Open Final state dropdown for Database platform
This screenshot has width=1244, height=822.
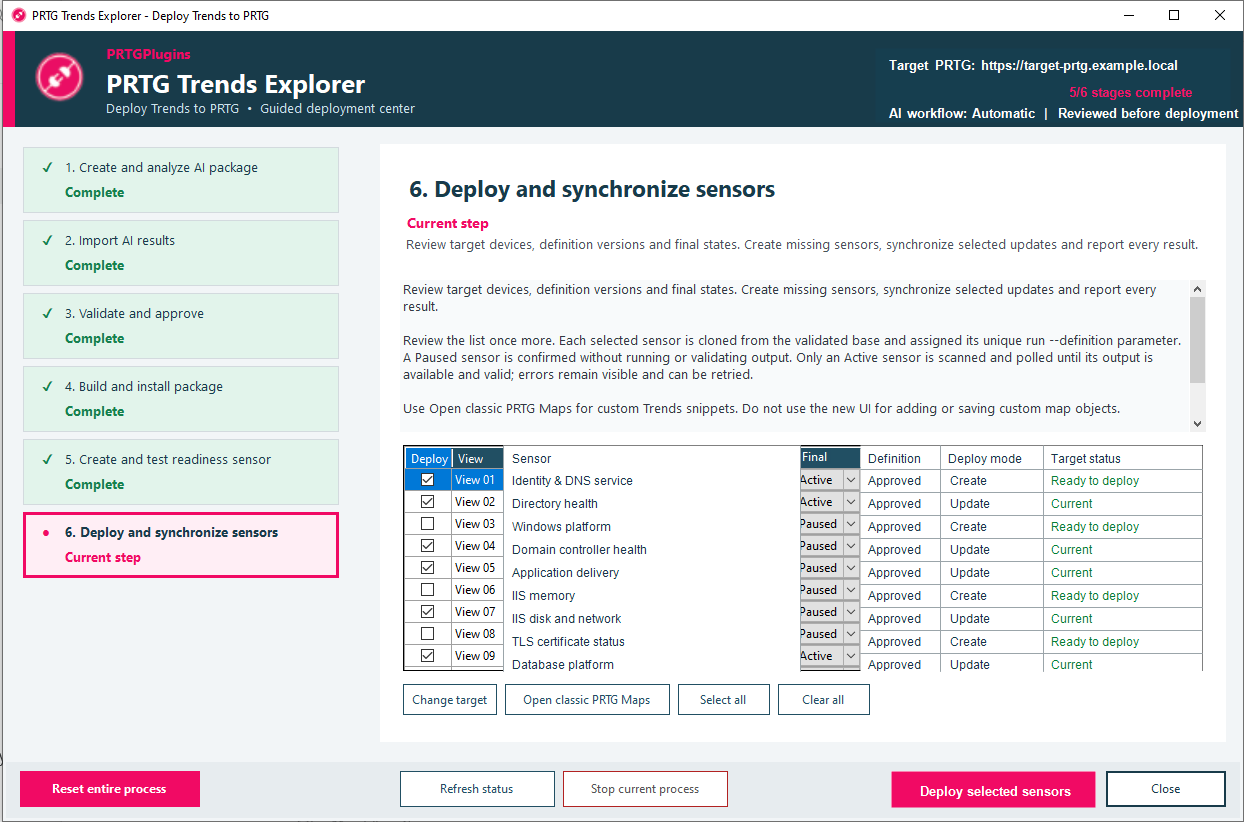(x=851, y=656)
